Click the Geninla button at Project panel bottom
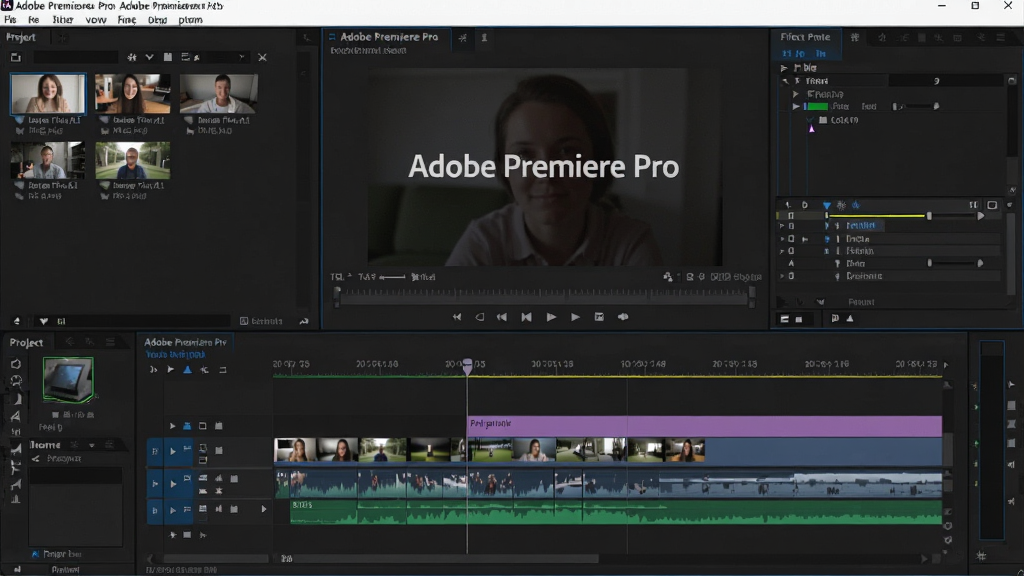This screenshot has height=576, width=1024. [x=261, y=321]
